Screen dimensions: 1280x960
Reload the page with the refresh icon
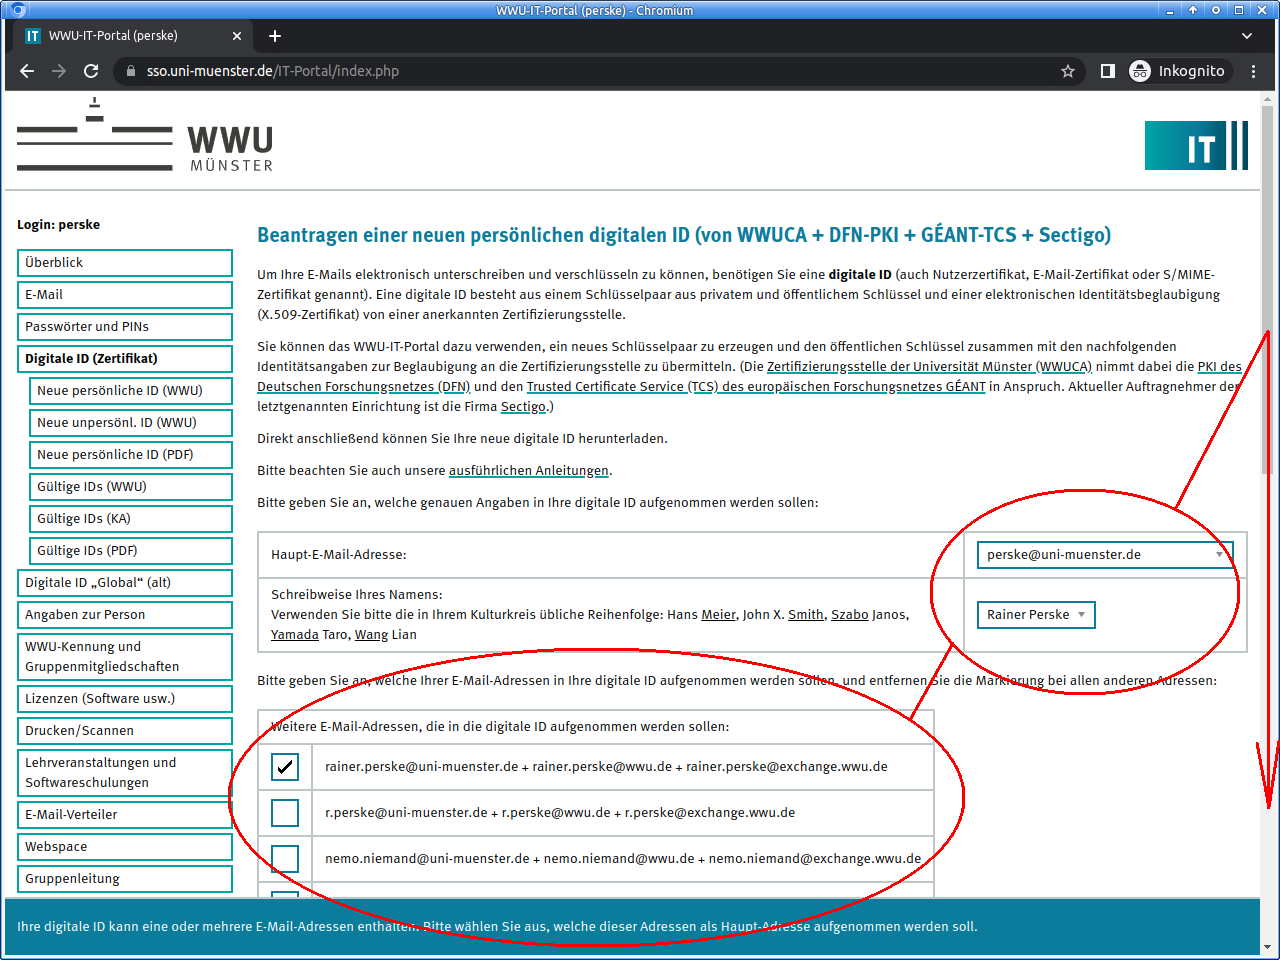[x=91, y=71]
